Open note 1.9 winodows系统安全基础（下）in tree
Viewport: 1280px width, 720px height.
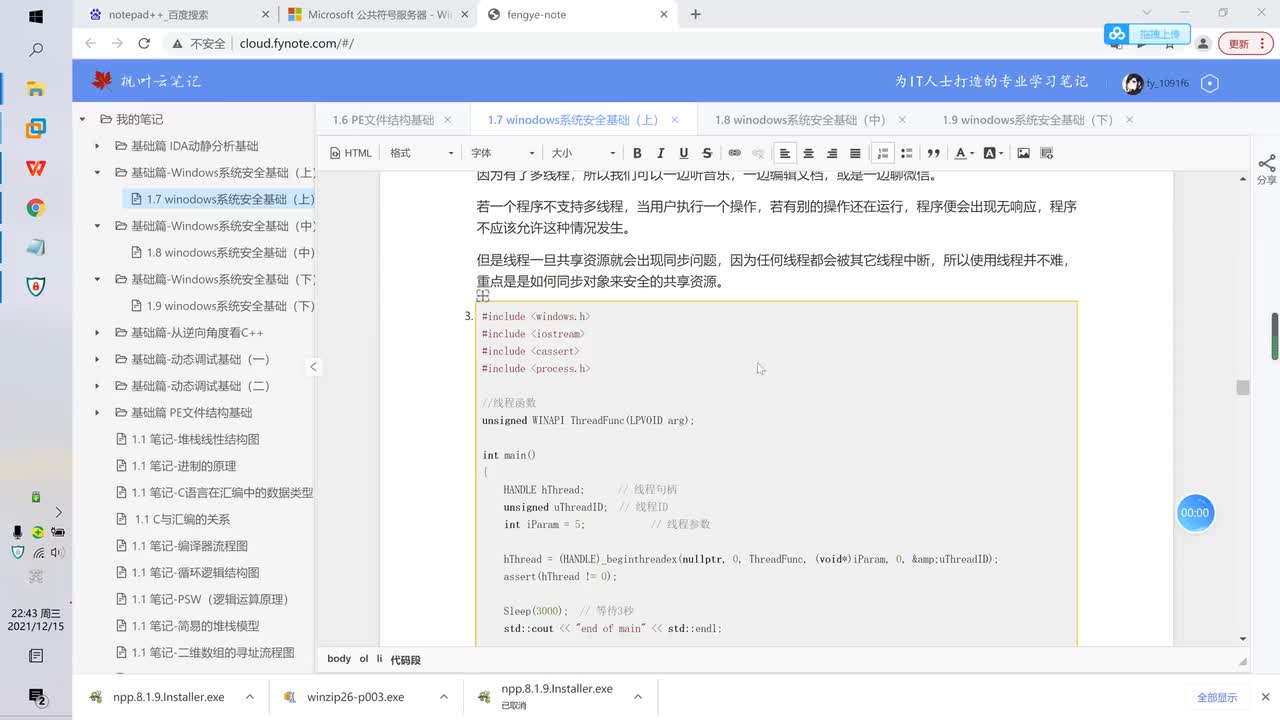(x=223, y=306)
